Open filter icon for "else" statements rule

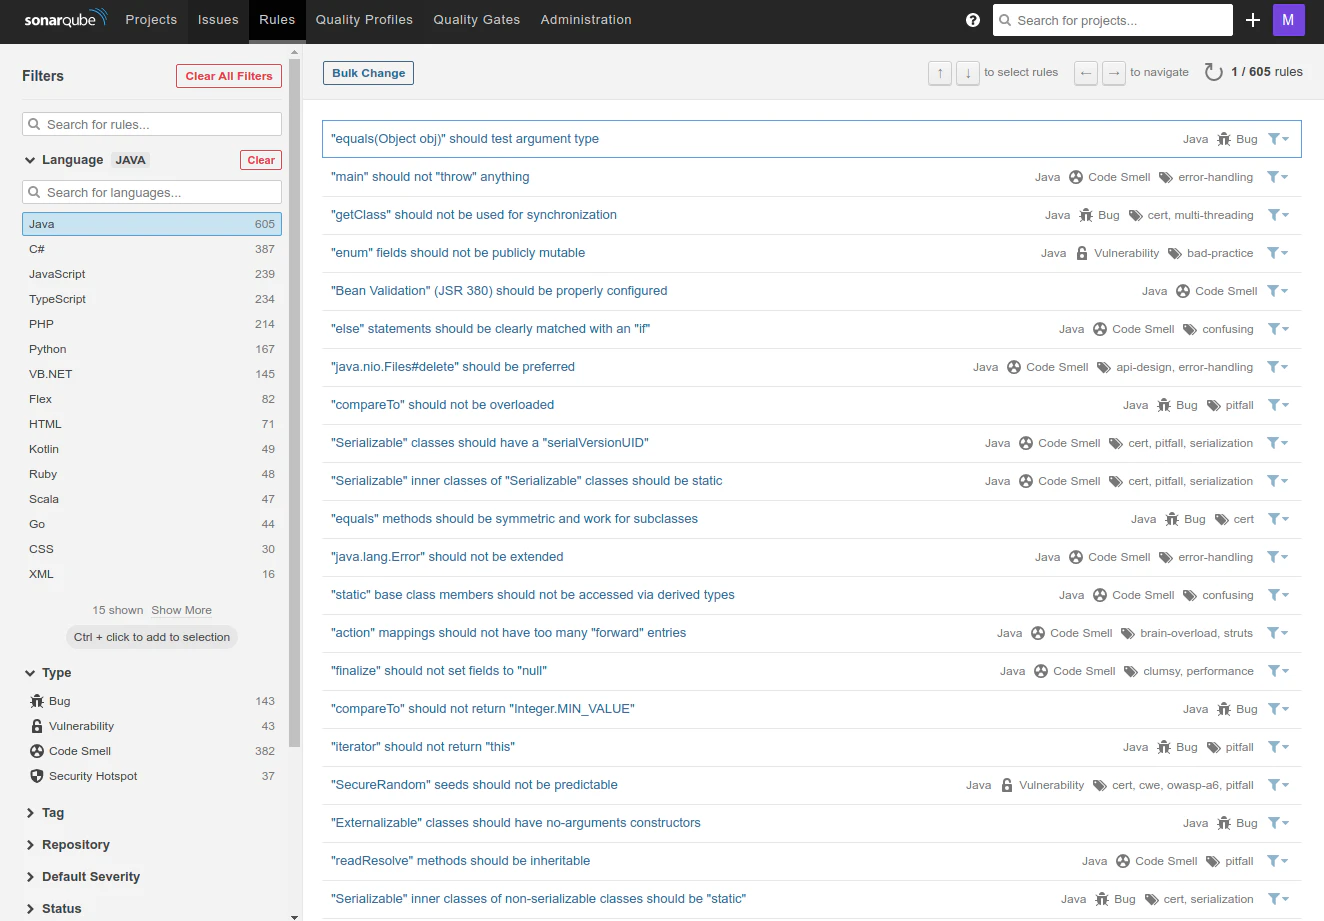click(1278, 329)
